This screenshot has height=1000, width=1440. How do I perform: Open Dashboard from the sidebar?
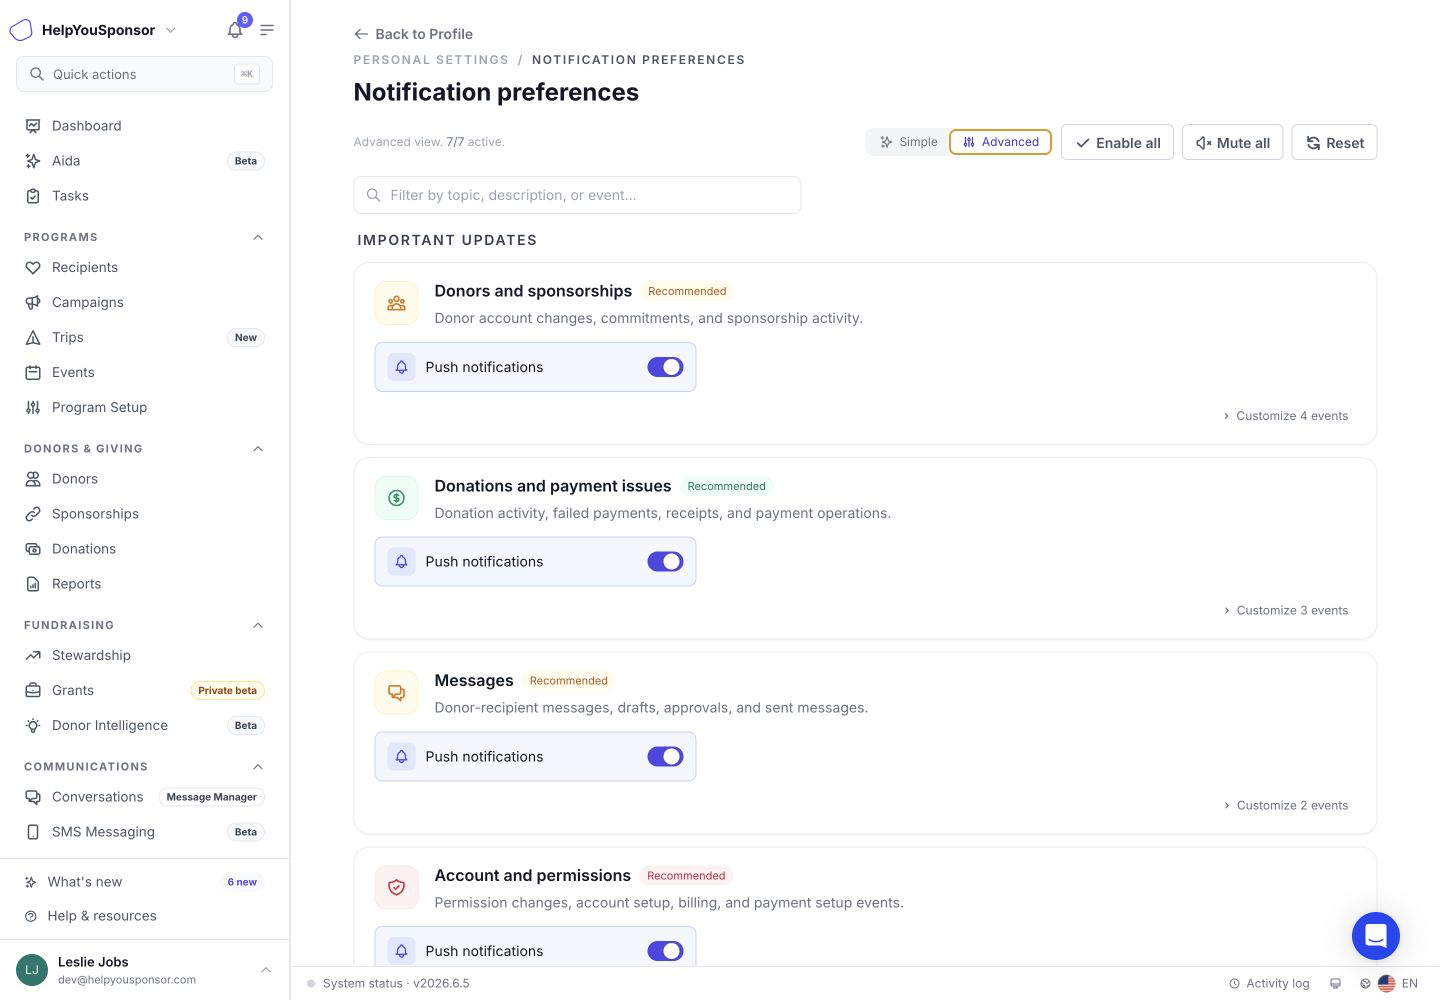[x=144, y=126]
